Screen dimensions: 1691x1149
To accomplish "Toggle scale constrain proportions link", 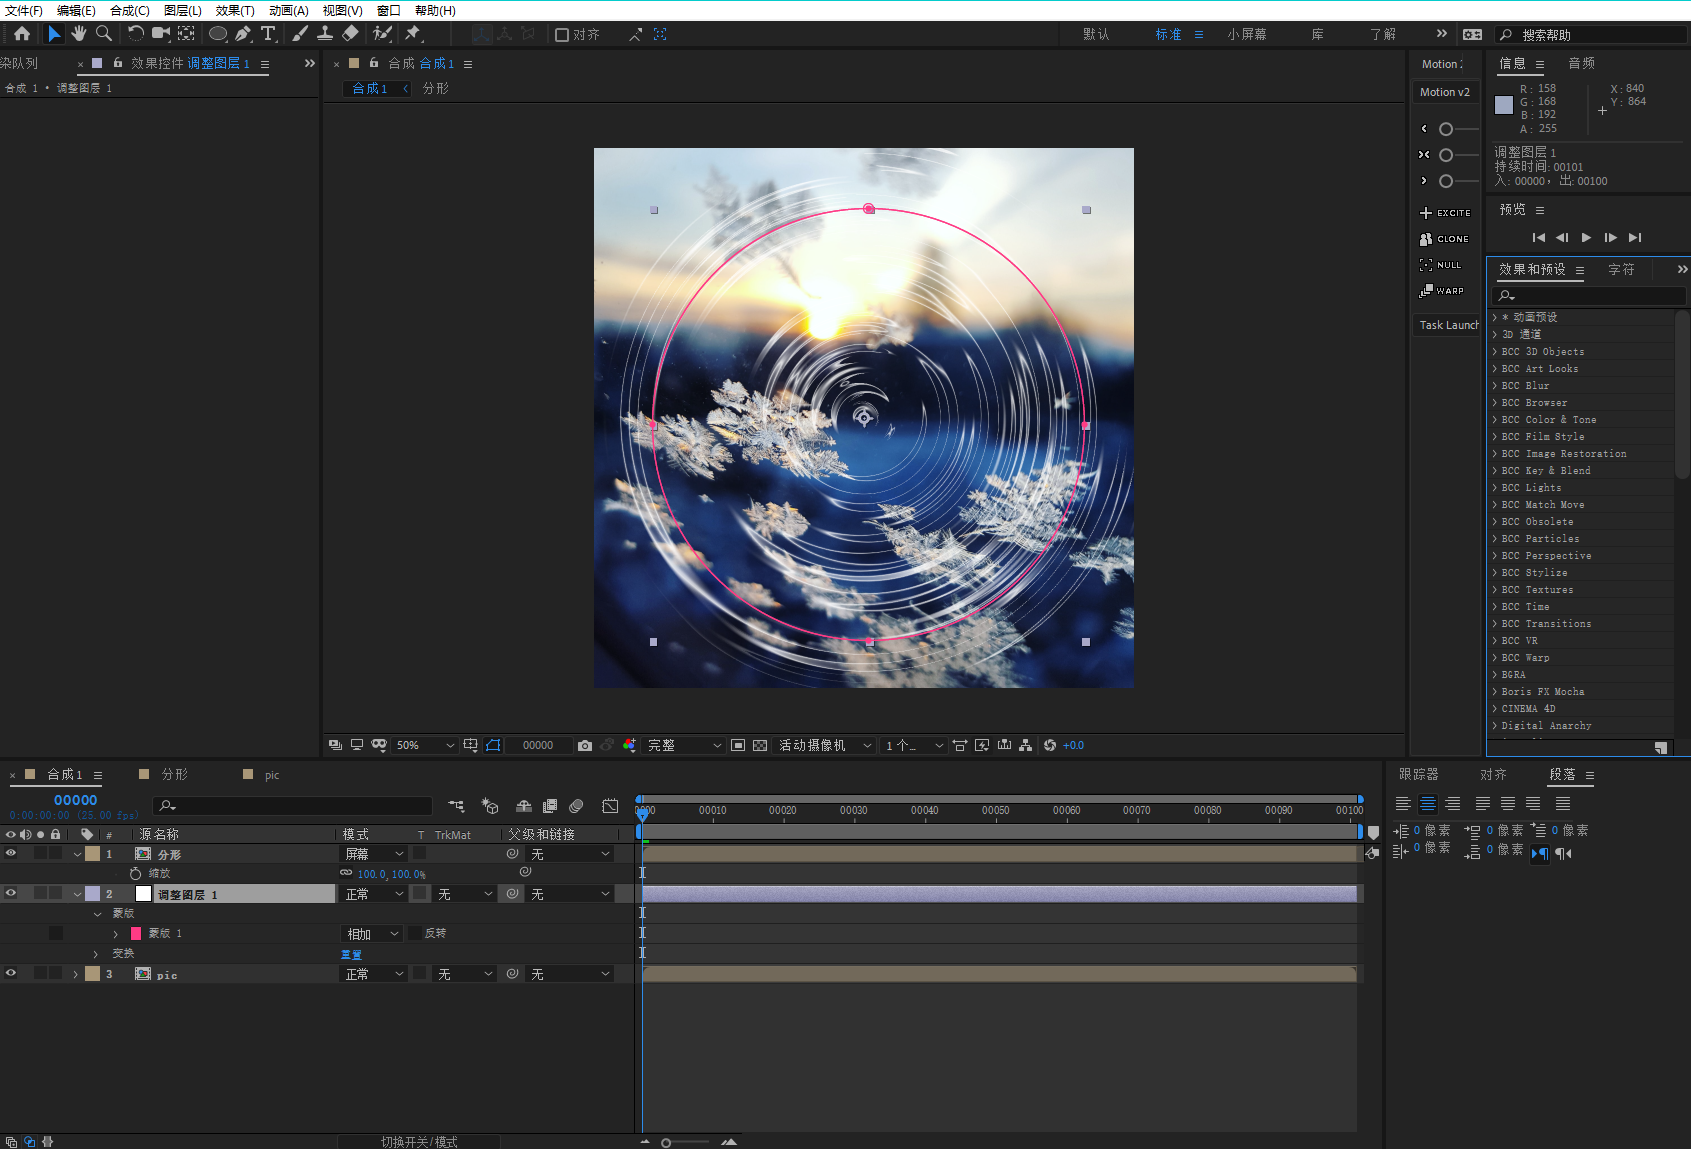I will point(346,873).
